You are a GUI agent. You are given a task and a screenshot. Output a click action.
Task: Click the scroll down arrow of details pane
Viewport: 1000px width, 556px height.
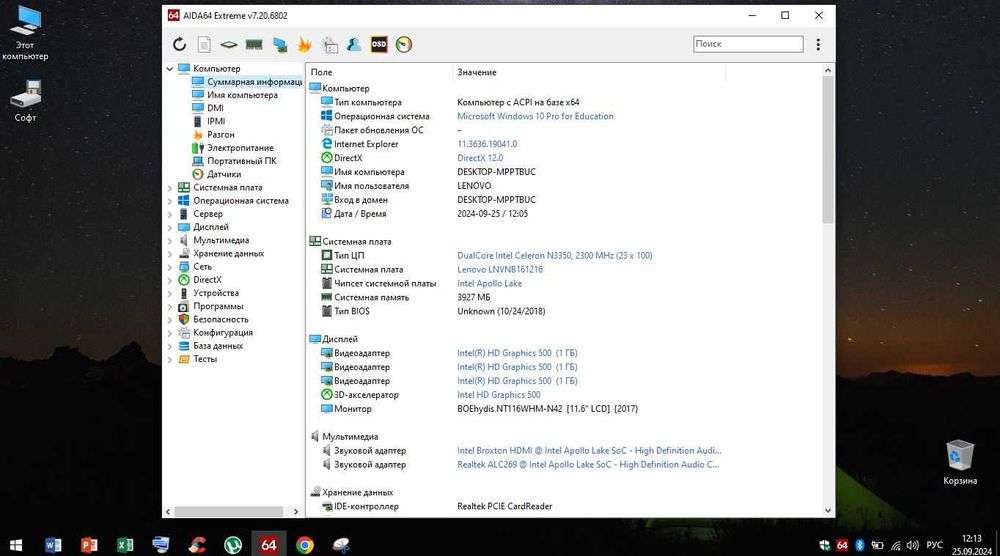tap(828, 510)
